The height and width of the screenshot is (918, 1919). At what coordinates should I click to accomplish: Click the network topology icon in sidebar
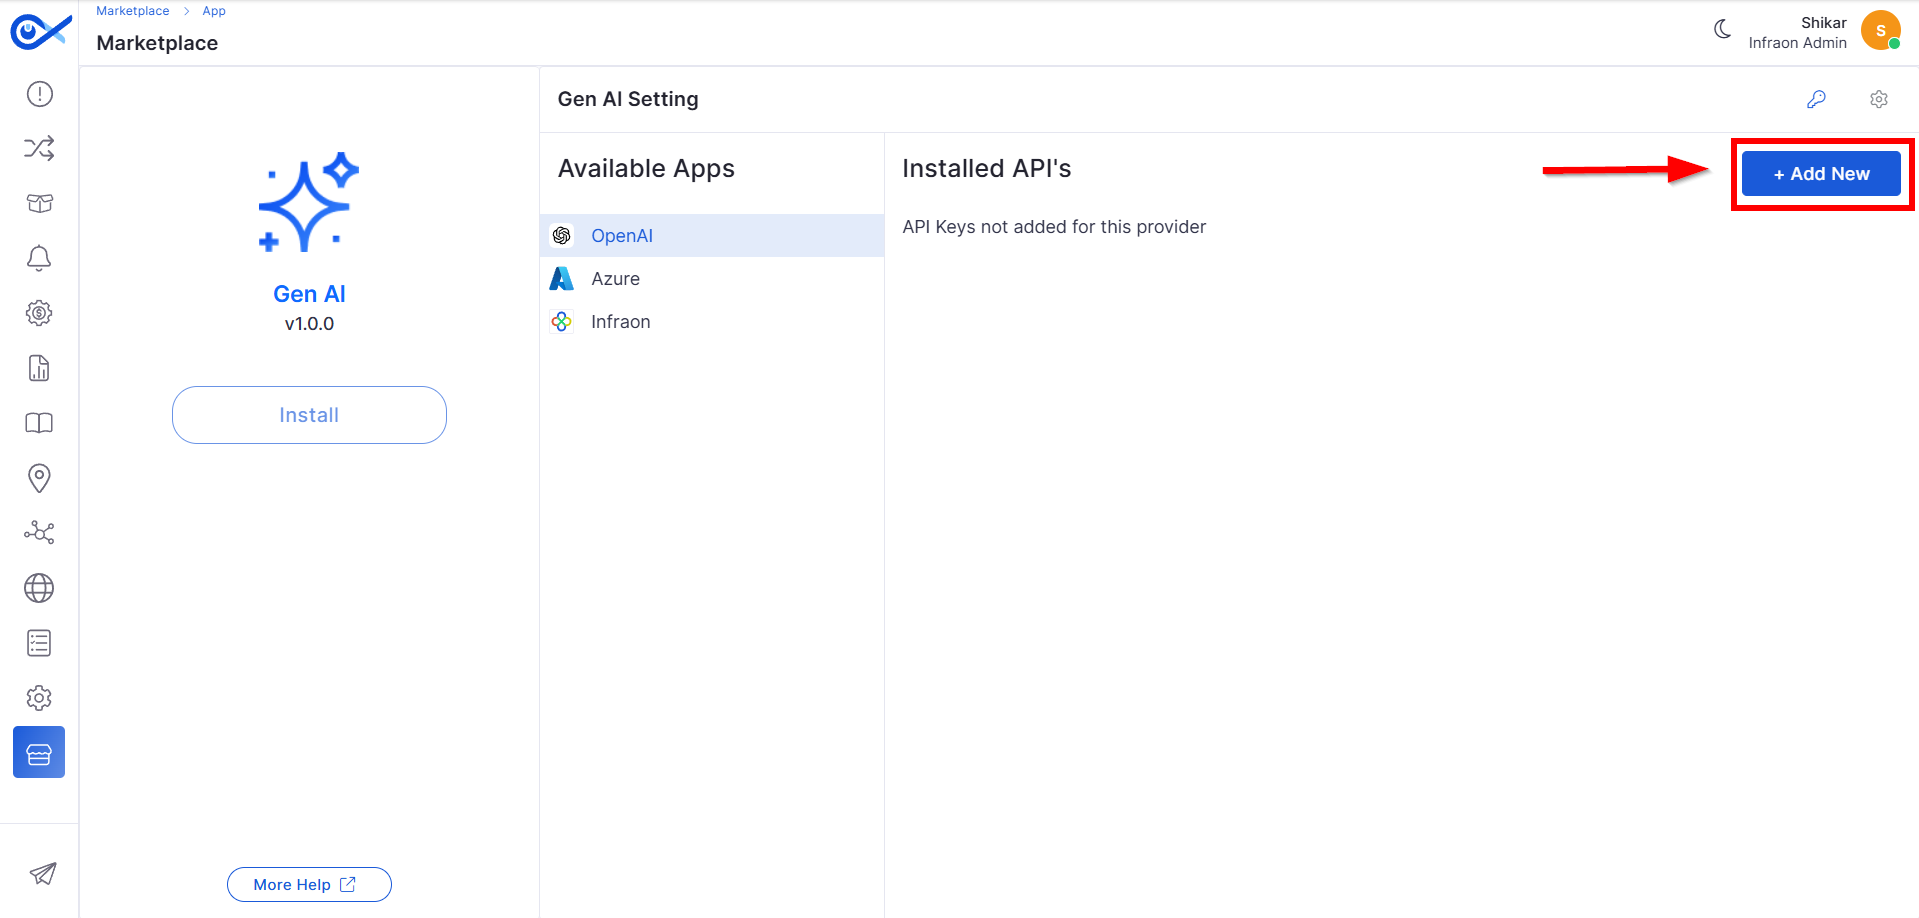coord(39,532)
